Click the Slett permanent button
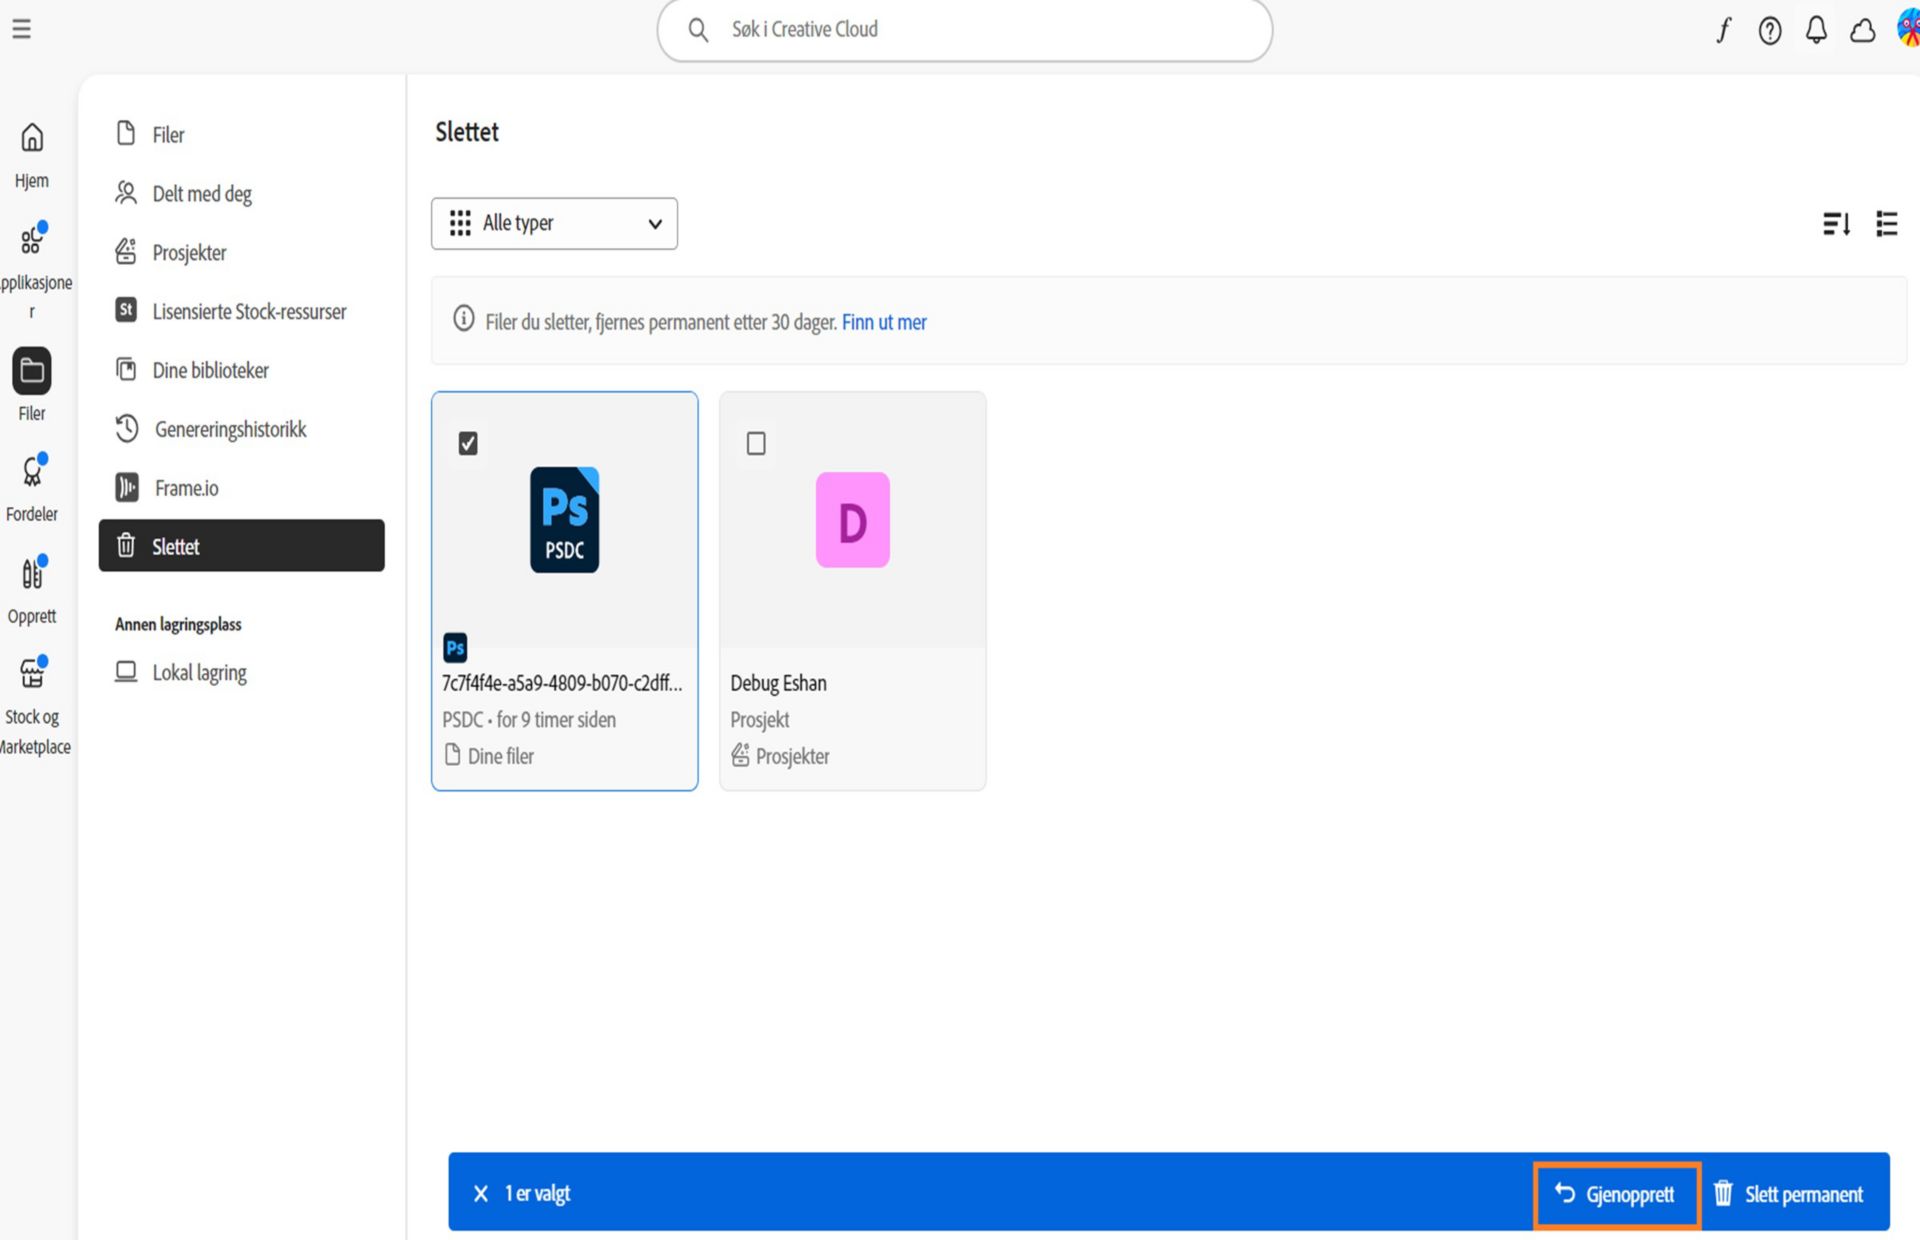The height and width of the screenshot is (1240, 1920). click(x=1789, y=1194)
